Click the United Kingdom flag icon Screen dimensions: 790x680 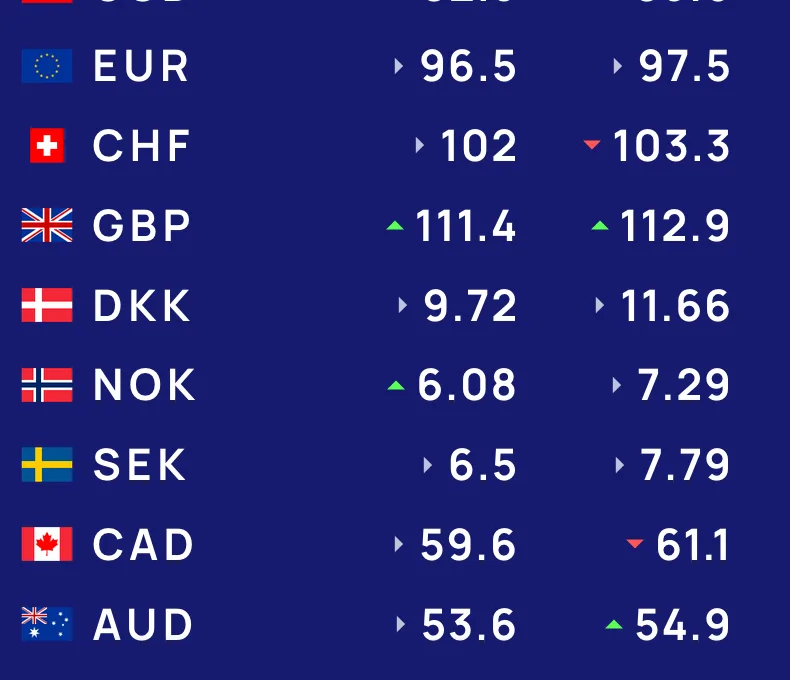pos(47,226)
